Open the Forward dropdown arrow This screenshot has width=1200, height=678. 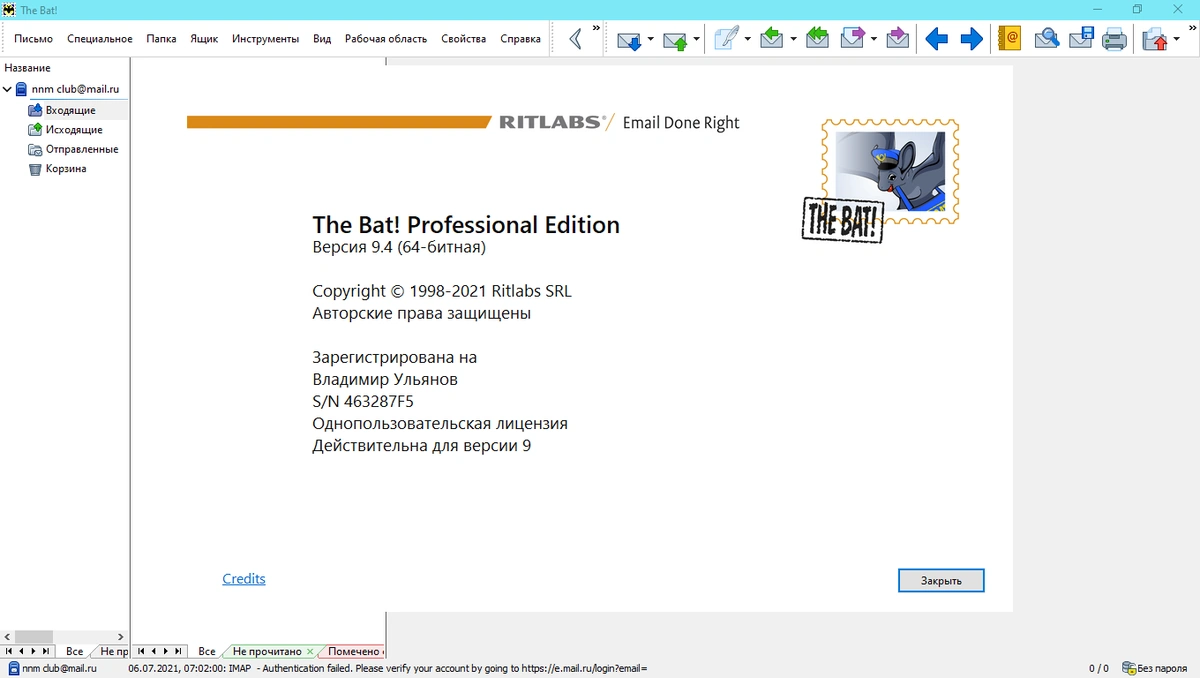coord(873,40)
